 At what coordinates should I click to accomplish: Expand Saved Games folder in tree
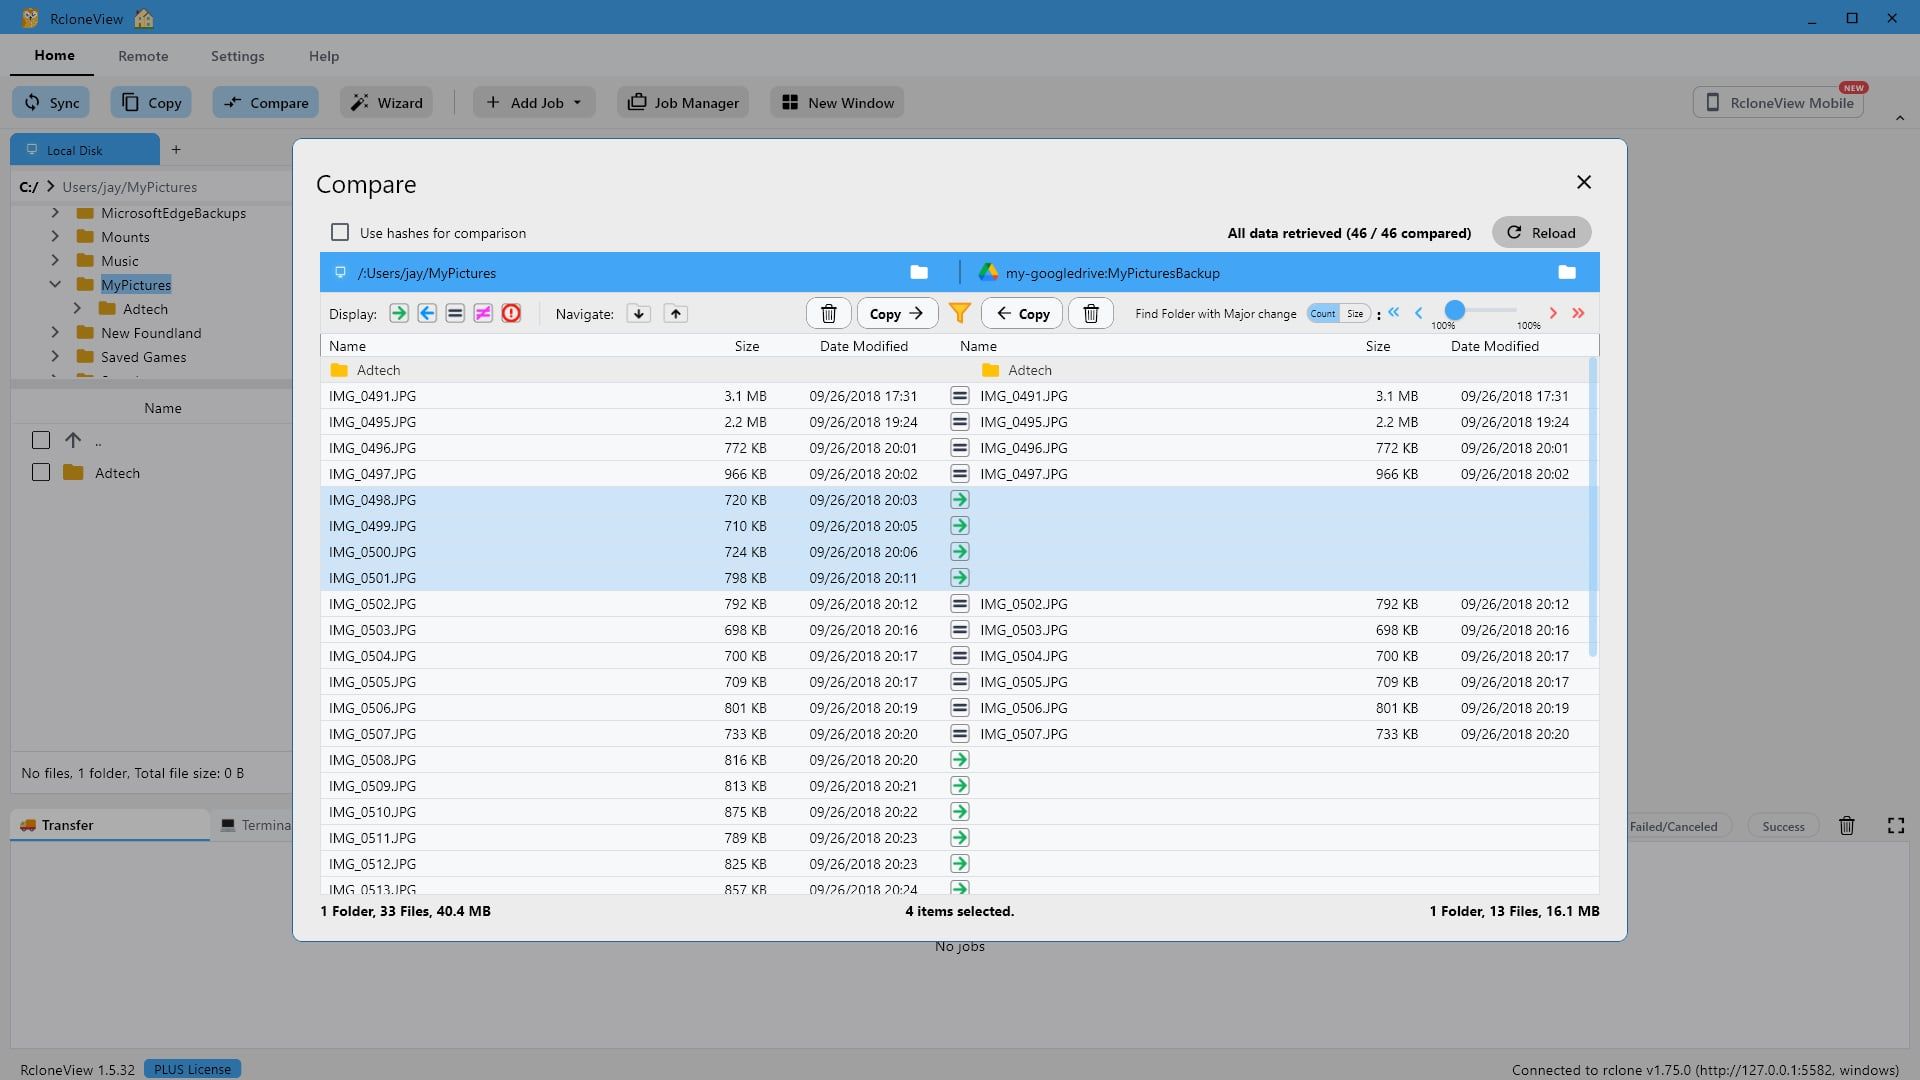[55, 356]
